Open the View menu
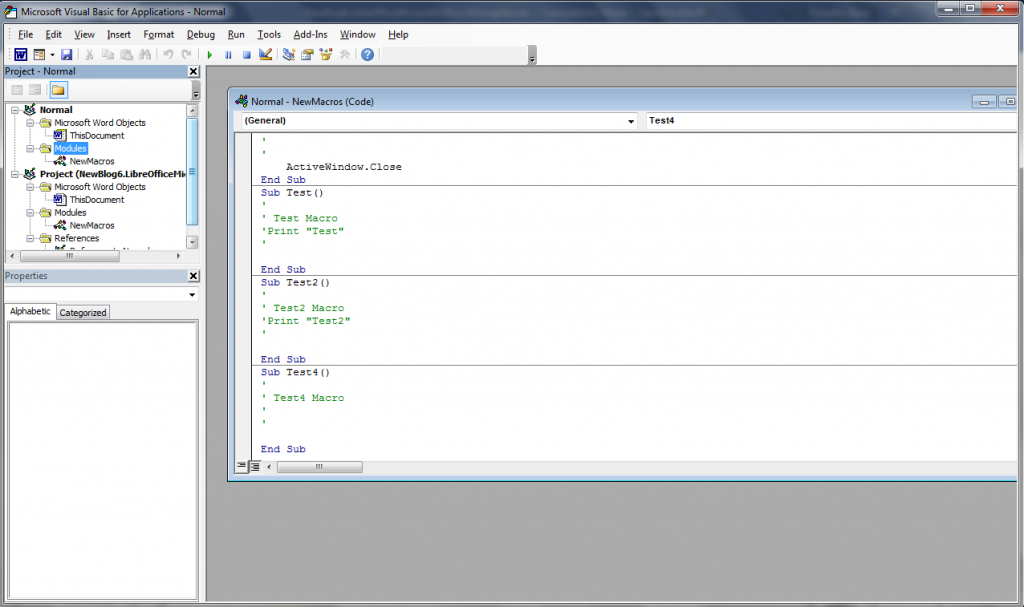 coord(84,35)
